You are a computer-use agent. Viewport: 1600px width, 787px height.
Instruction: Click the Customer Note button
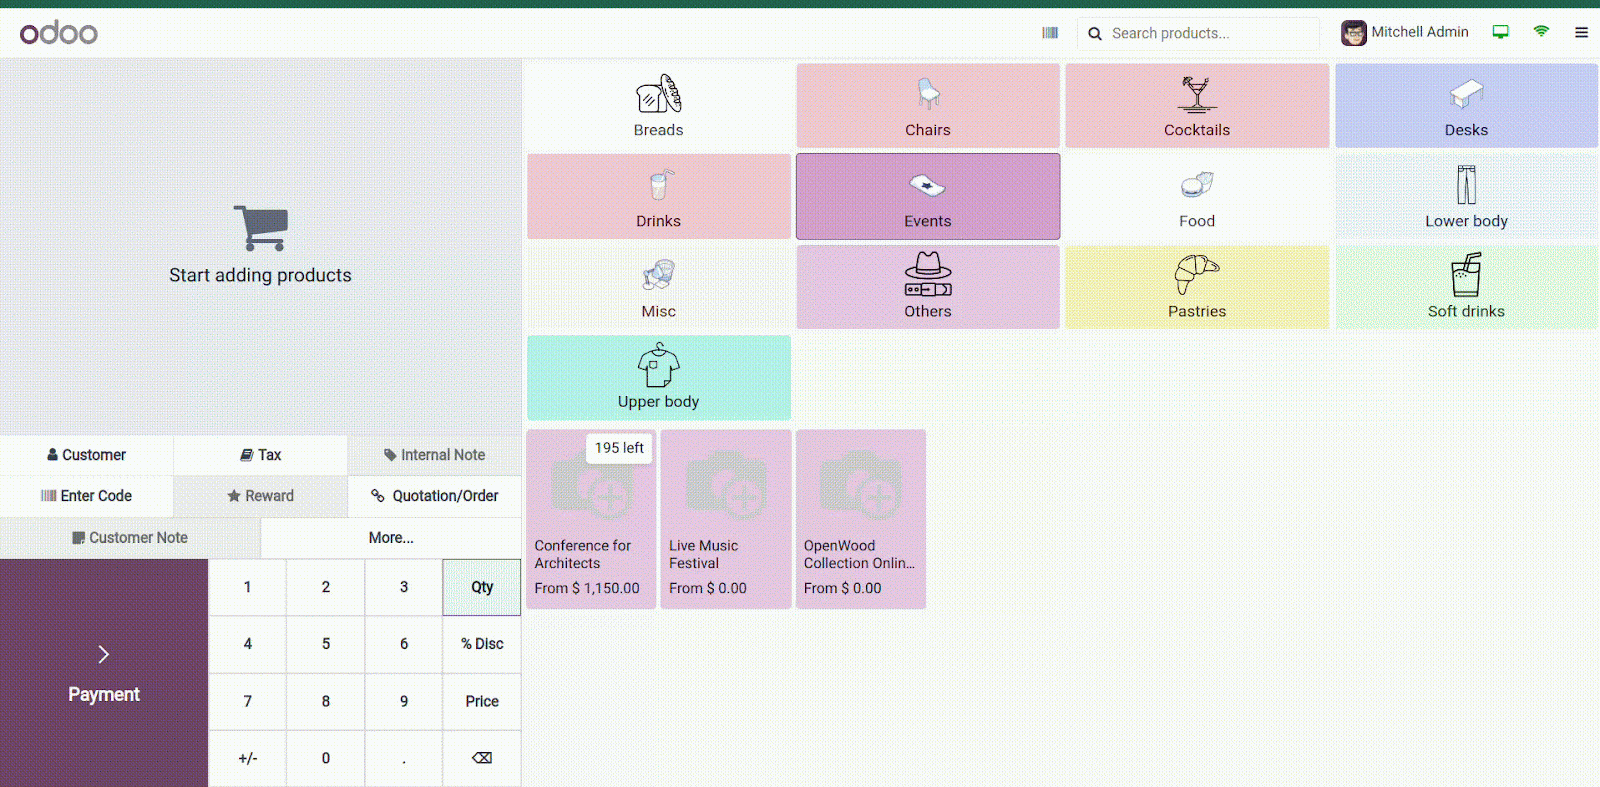tap(130, 538)
